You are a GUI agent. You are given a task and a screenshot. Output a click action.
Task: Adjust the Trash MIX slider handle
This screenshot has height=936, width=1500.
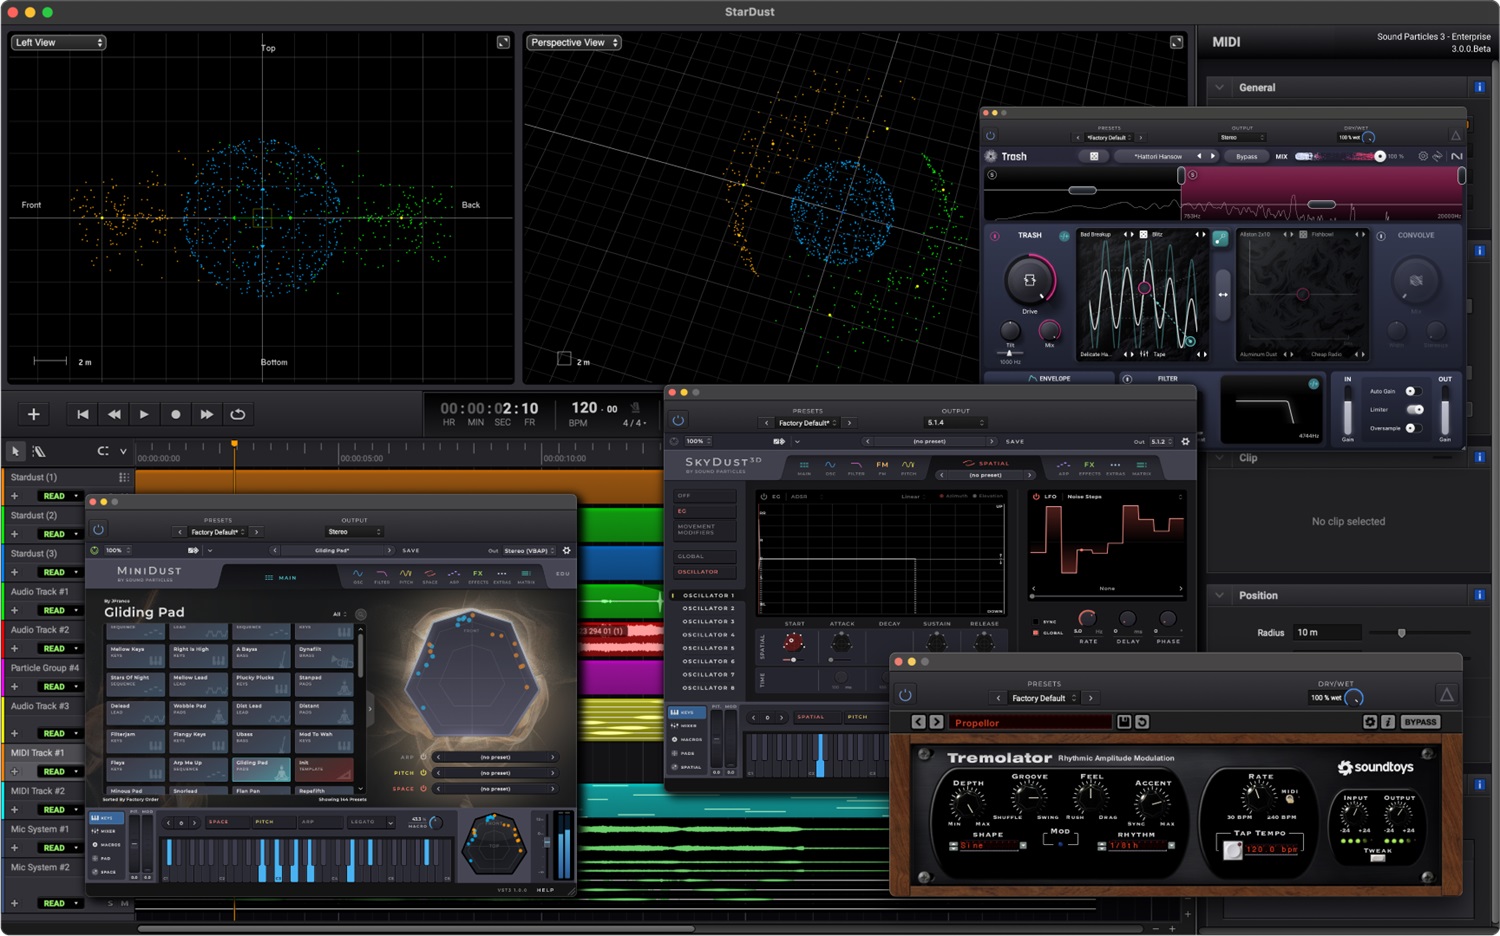pos(1380,156)
